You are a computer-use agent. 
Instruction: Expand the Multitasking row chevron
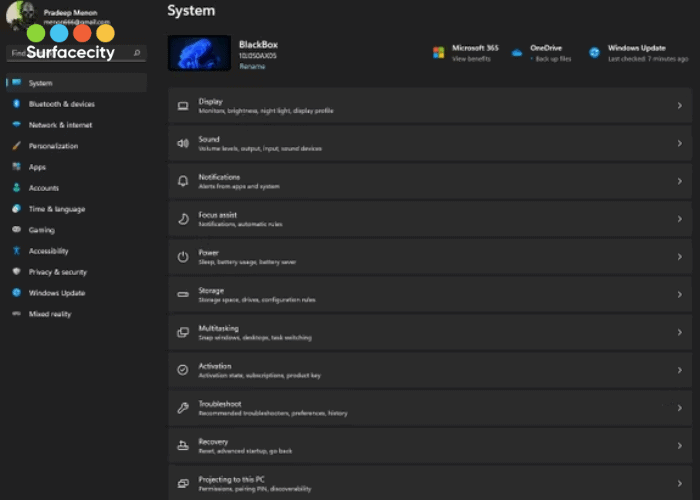(x=679, y=333)
